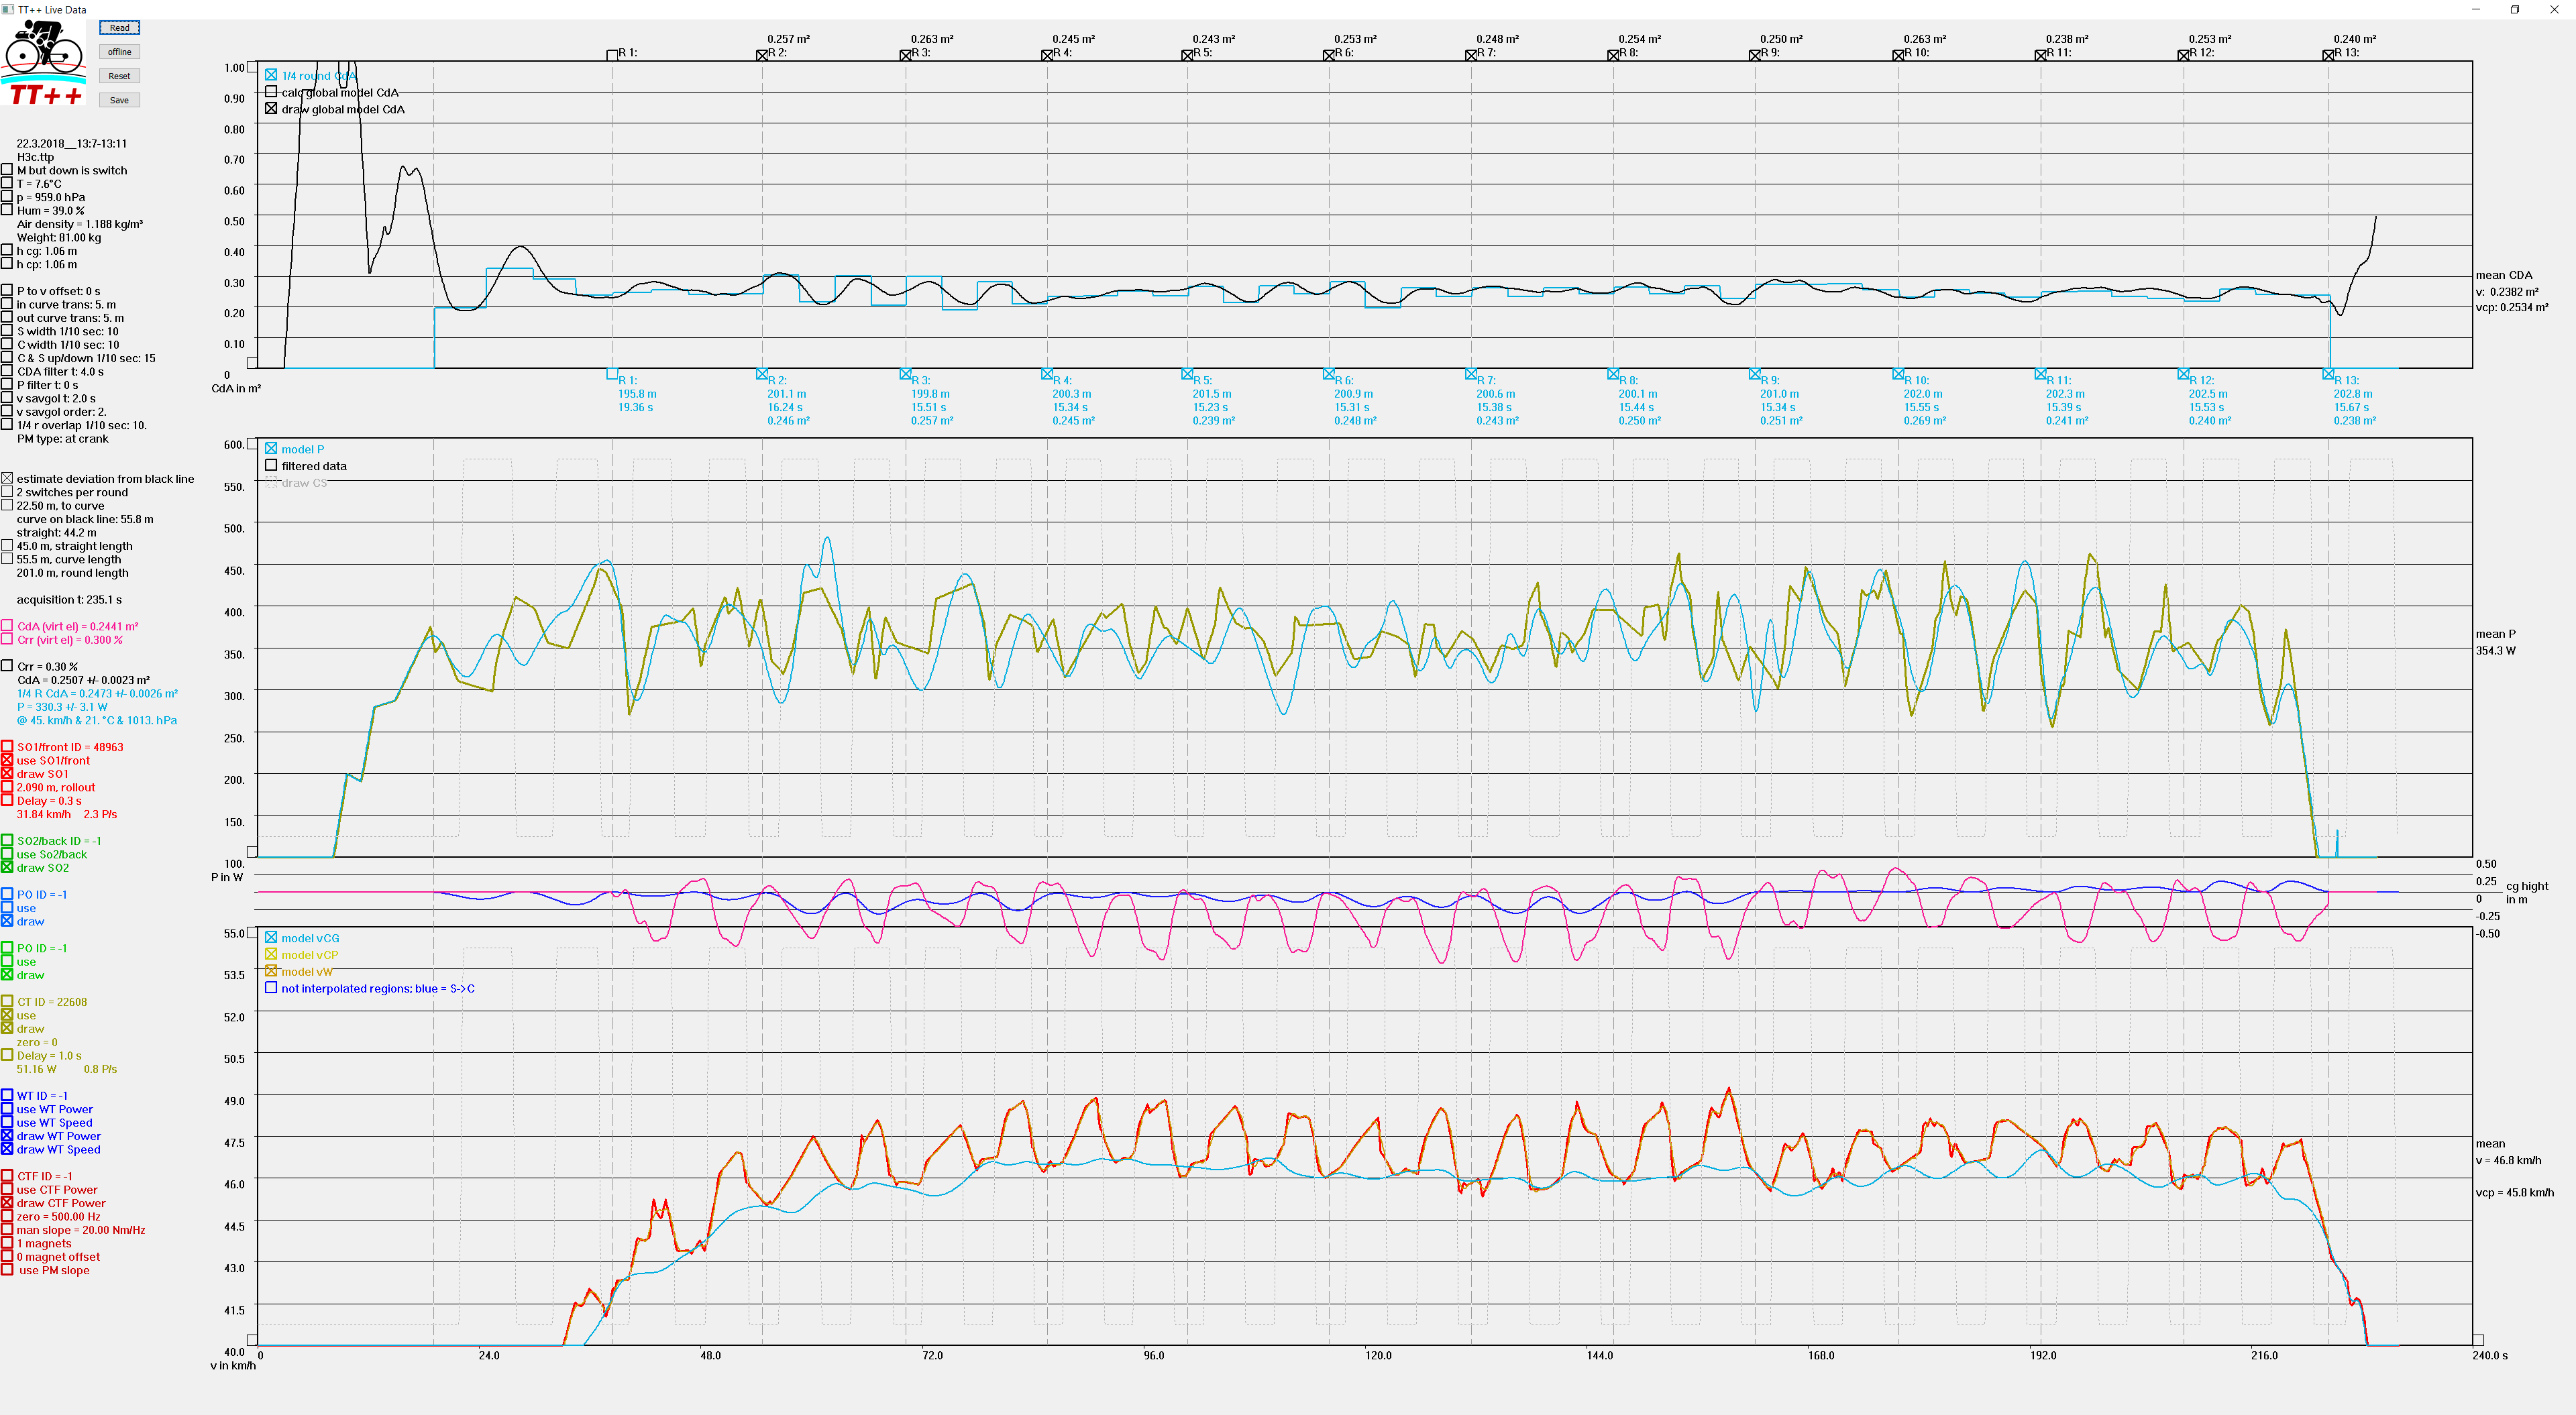Toggle the R 5 round marker on top

[x=1187, y=55]
